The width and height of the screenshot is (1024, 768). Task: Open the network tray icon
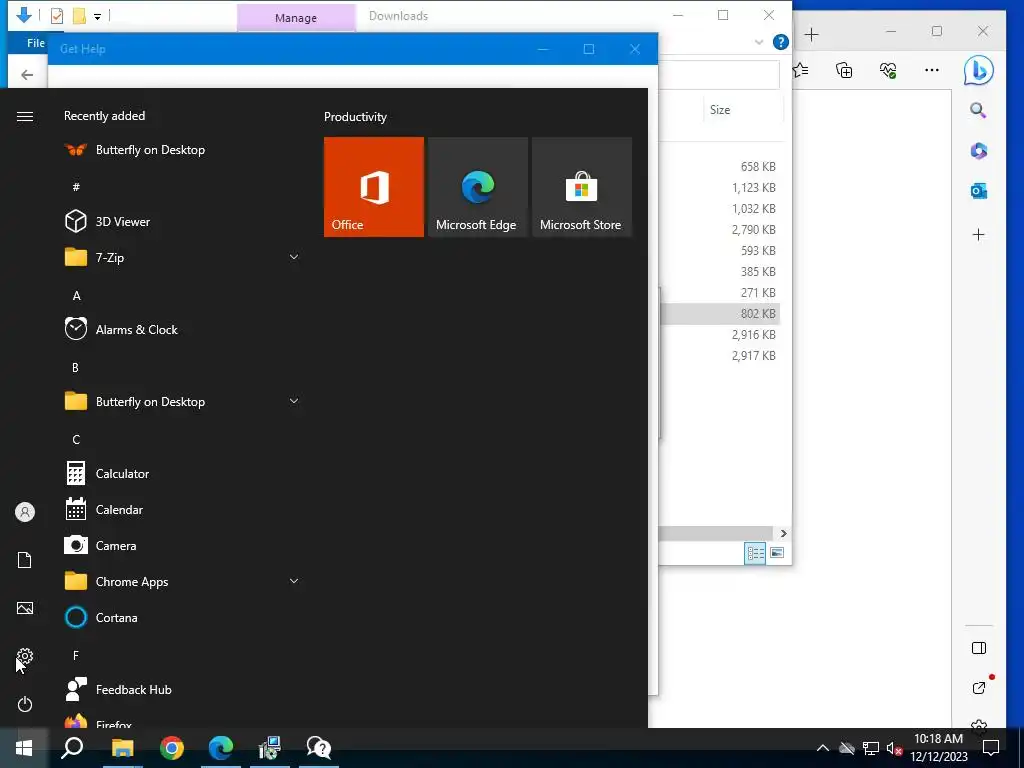click(871, 748)
